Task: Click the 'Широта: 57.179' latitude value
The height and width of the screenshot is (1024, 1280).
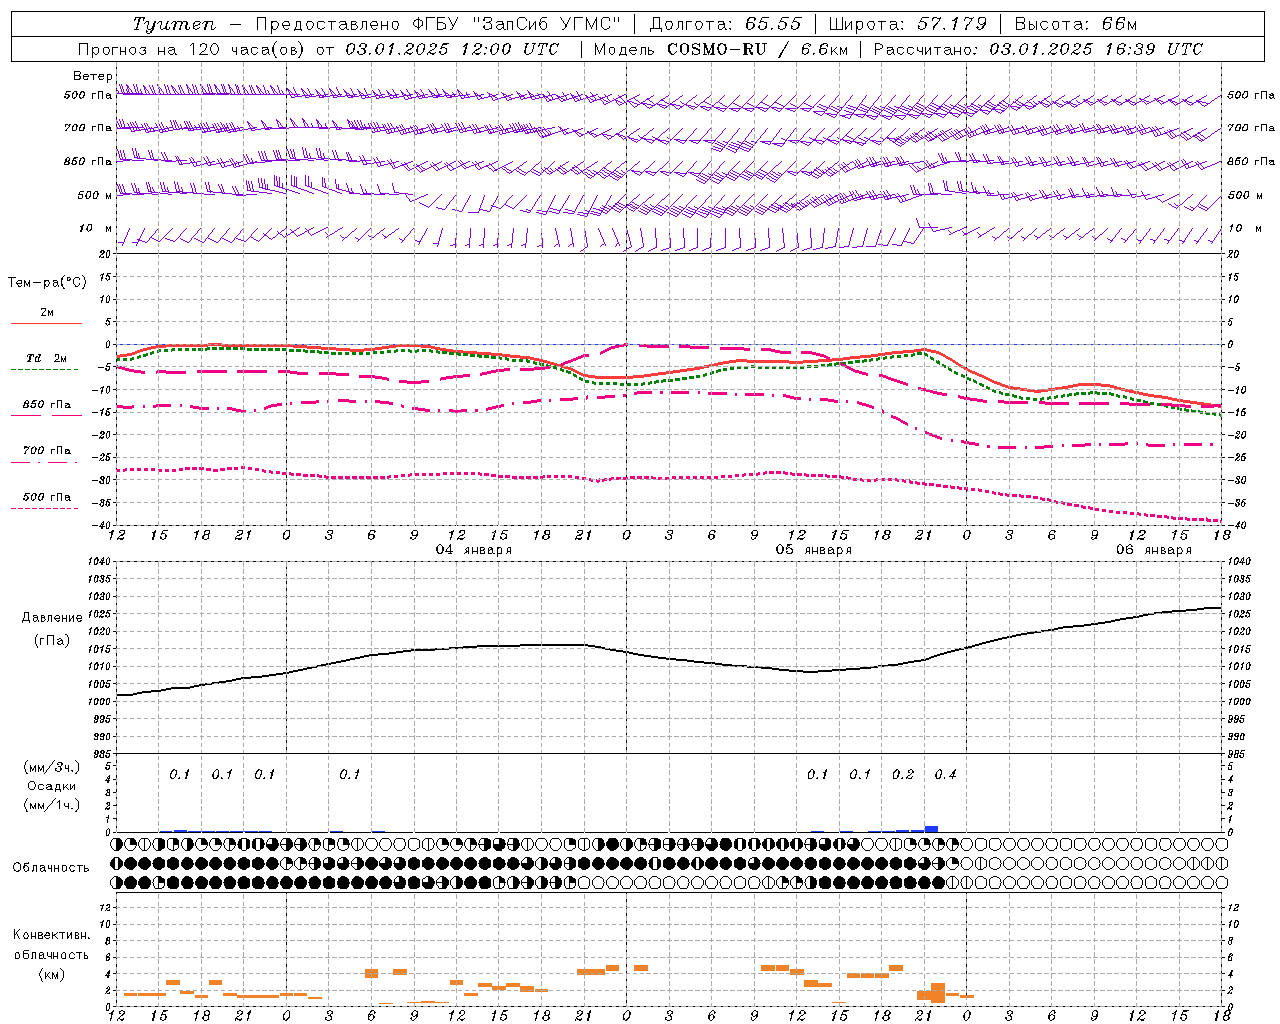Action: (907, 24)
